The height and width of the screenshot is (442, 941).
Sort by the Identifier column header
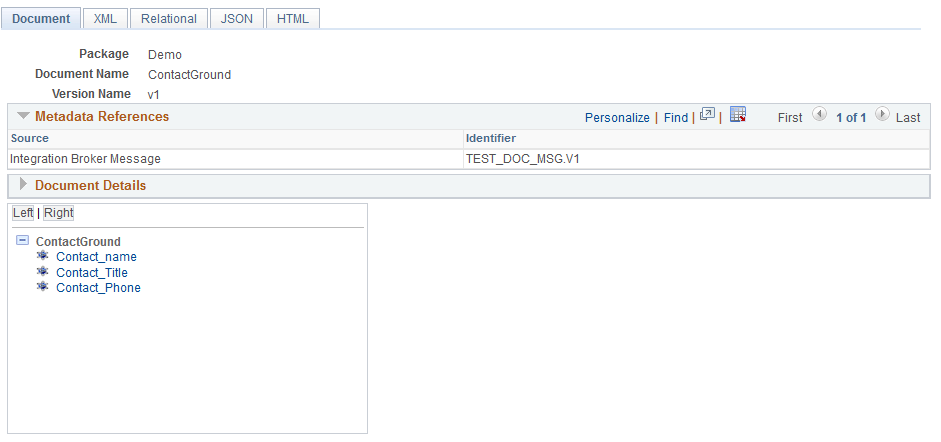pos(491,138)
